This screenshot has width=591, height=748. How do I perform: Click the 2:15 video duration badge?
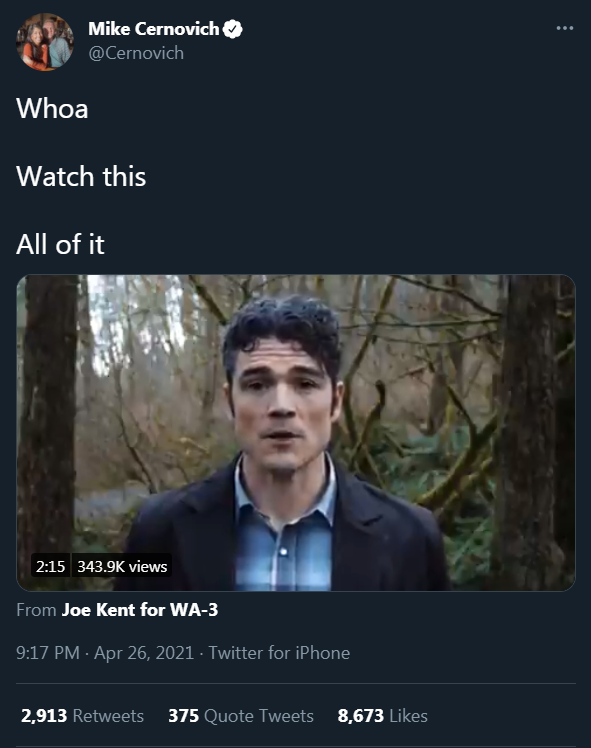51,566
